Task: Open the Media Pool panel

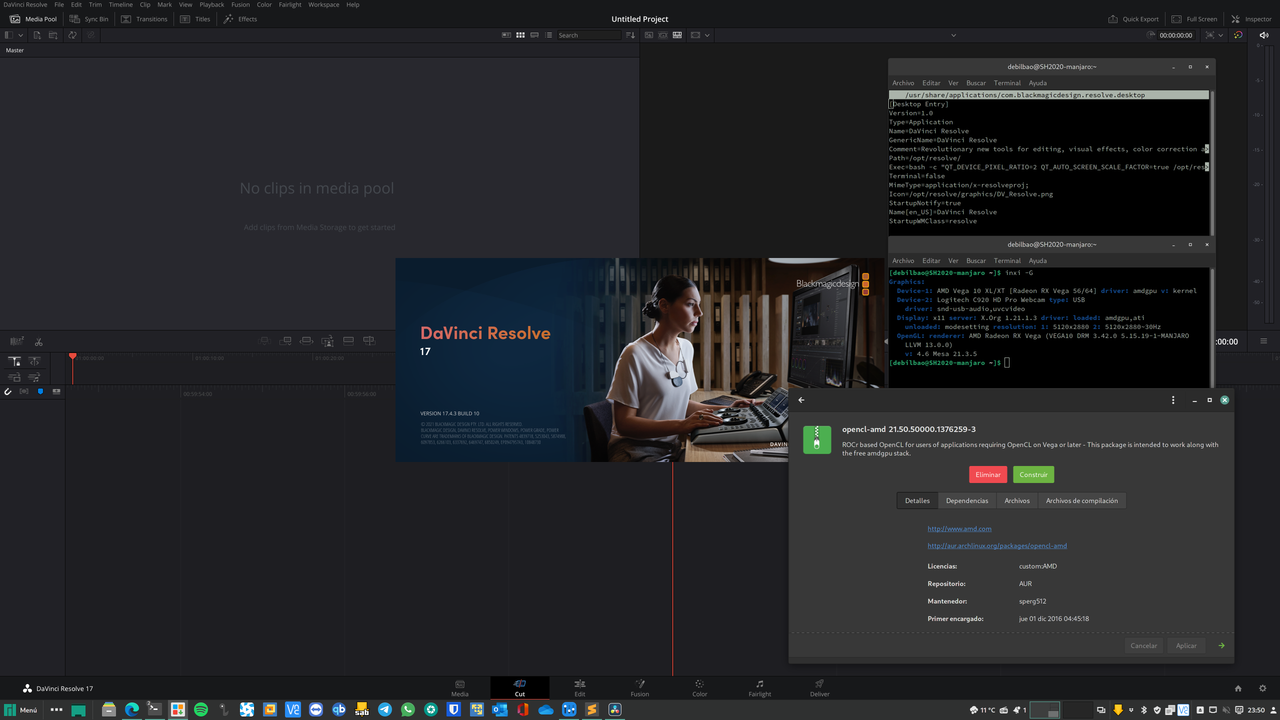Action: pos(33,19)
